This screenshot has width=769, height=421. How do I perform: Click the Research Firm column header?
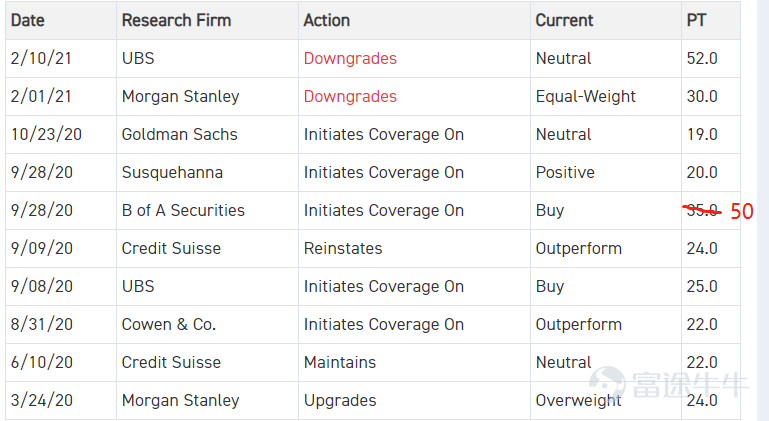(x=207, y=21)
